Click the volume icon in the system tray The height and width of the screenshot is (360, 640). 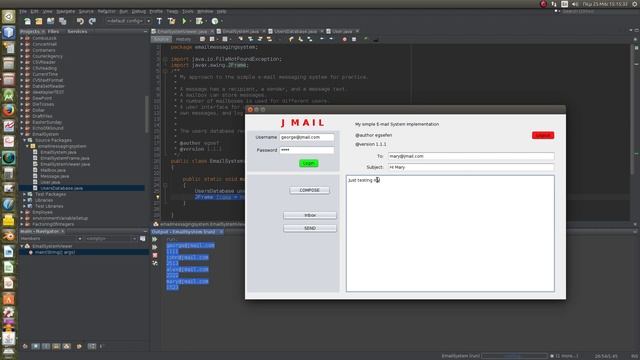coord(575,4)
